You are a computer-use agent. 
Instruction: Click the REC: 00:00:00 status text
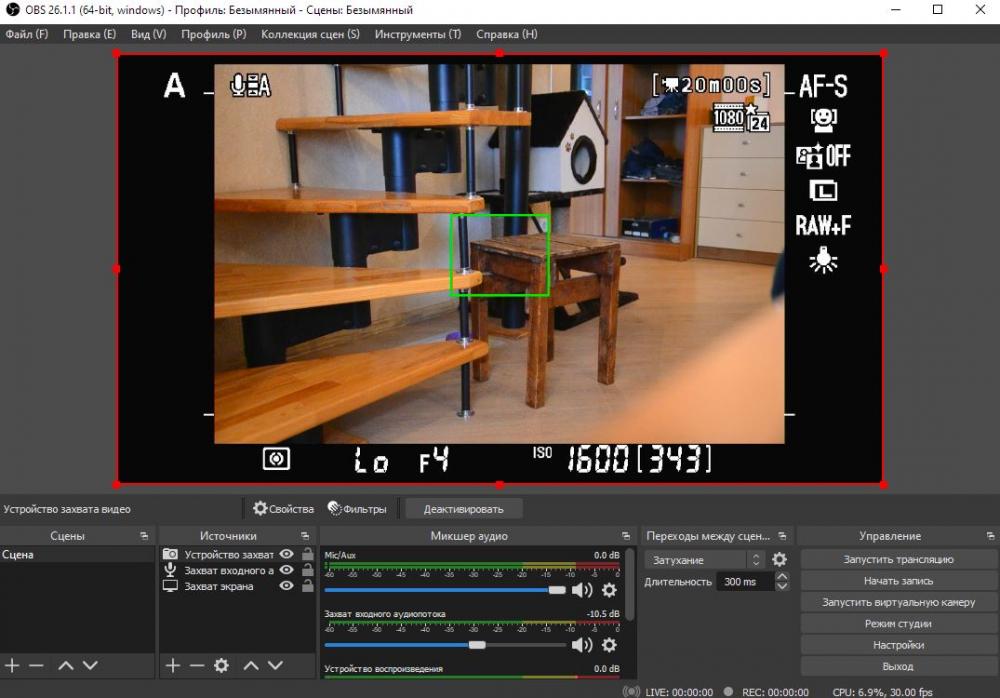click(x=775, y=692)
